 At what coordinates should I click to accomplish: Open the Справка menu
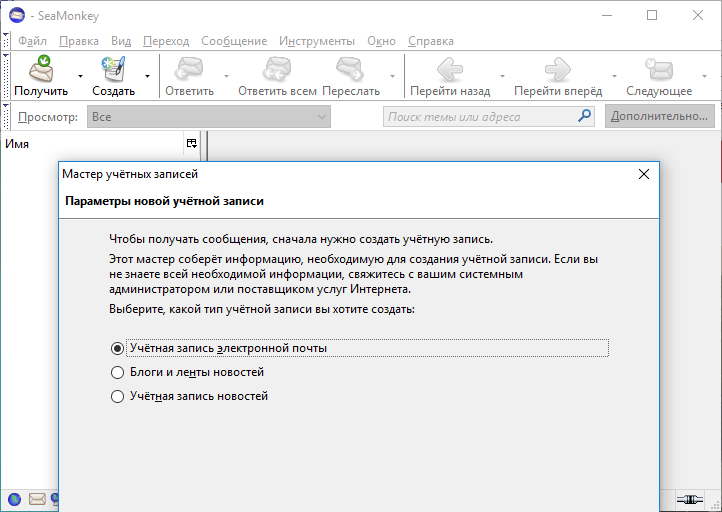(x=431, y=41)
